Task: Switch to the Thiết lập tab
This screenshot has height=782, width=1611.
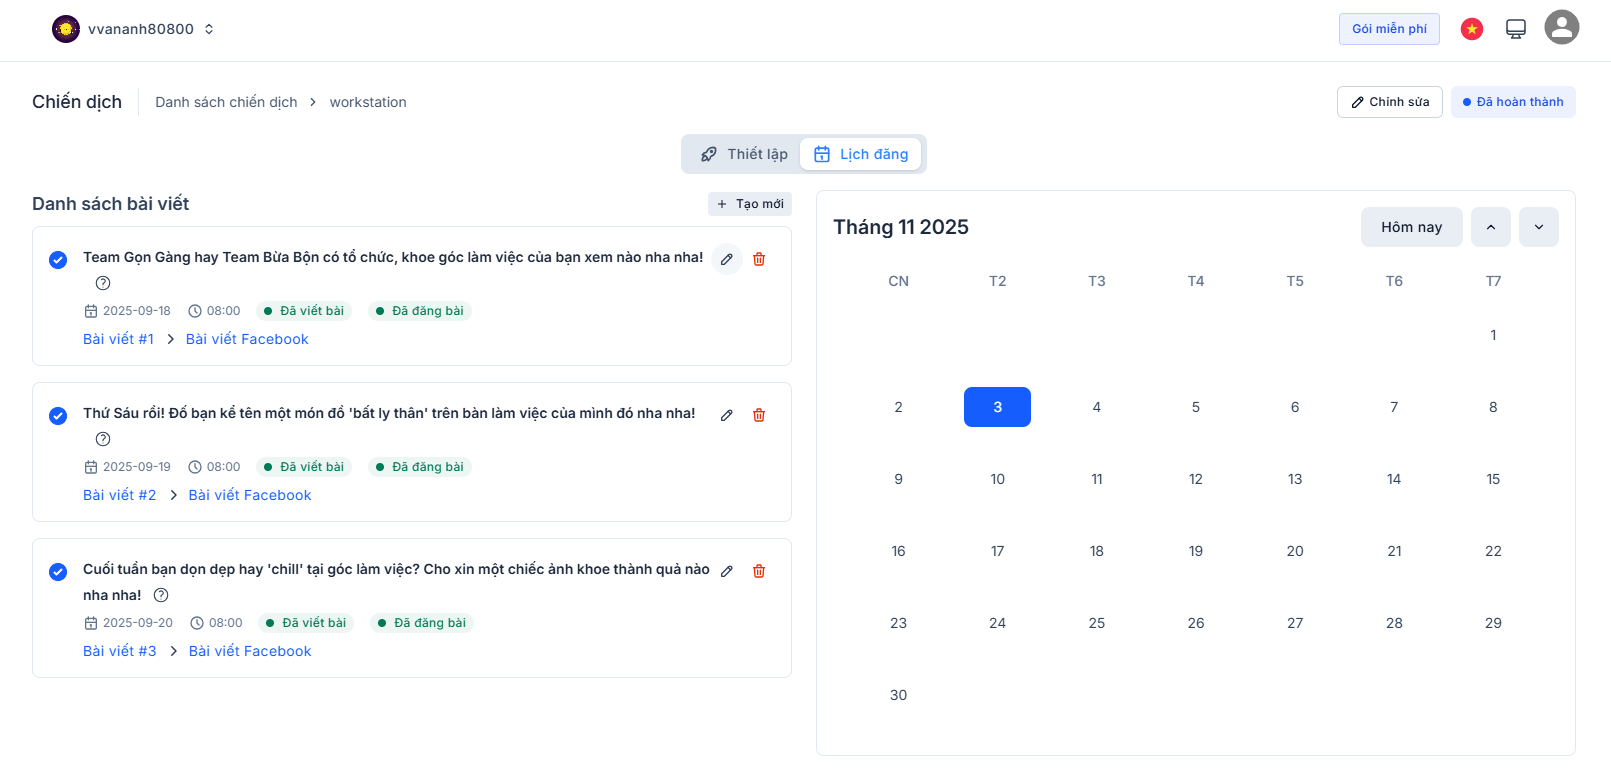Action: coord(744,154)
